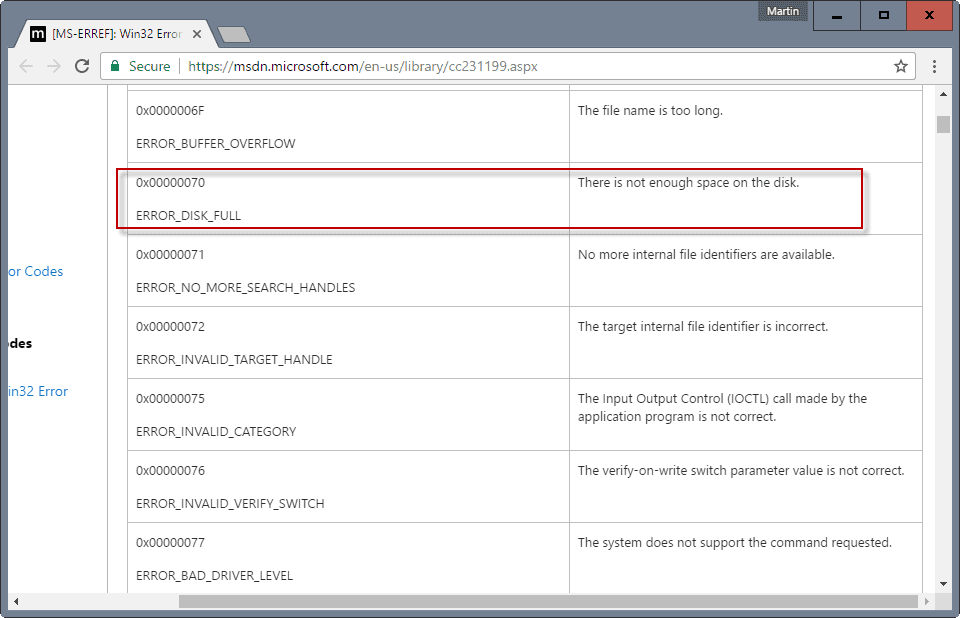Viewport: 960px width, 618px height.
Task: Click the horizontal scrollbar left arrow
Action: (x=16, y=601)
